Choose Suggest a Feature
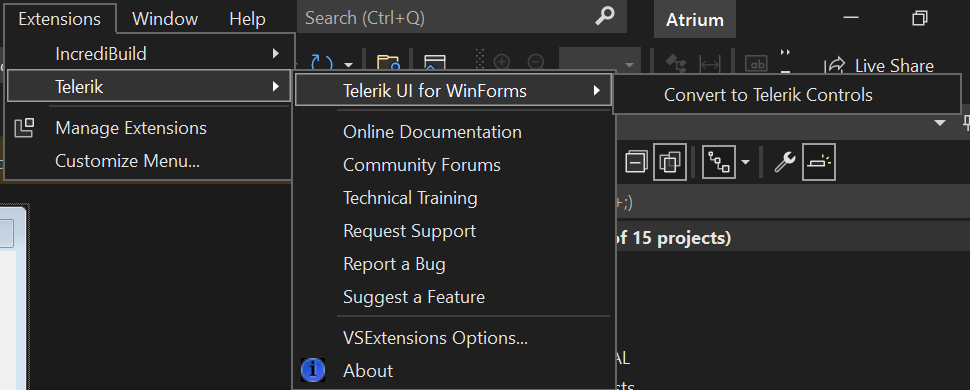 tap(453, 297)
